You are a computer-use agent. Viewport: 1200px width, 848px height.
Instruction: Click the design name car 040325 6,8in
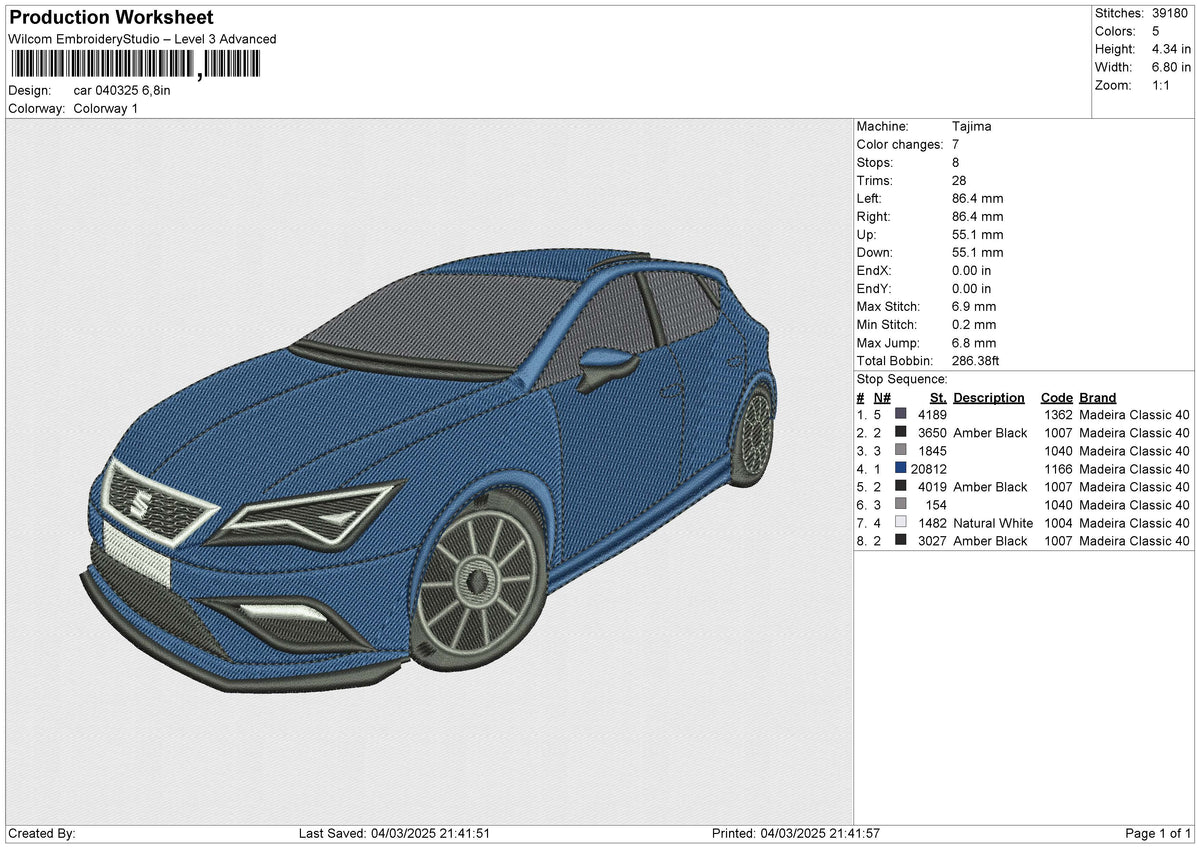tap(122, 90)
